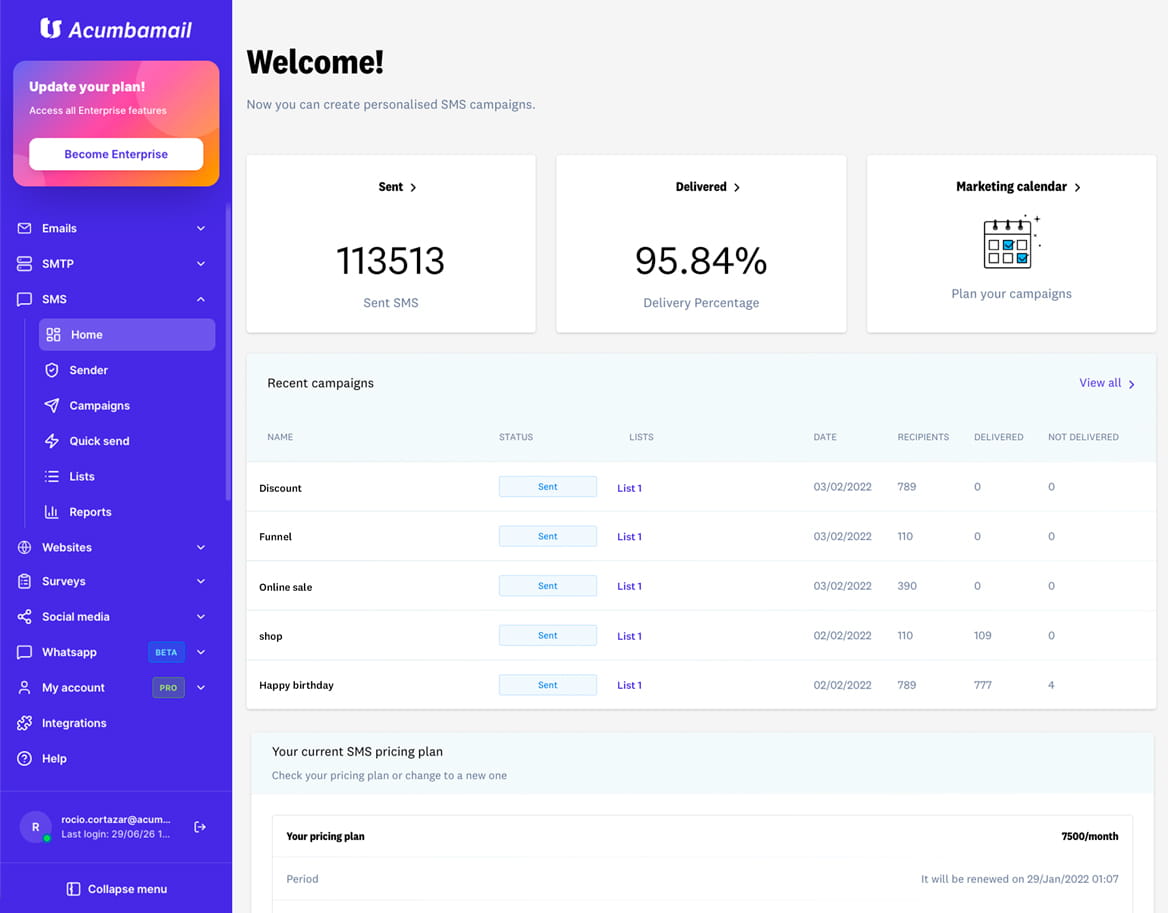Viewport: 1168px width, 913px height.
Task: Click the arrow next to Sent
Action: 413,188
